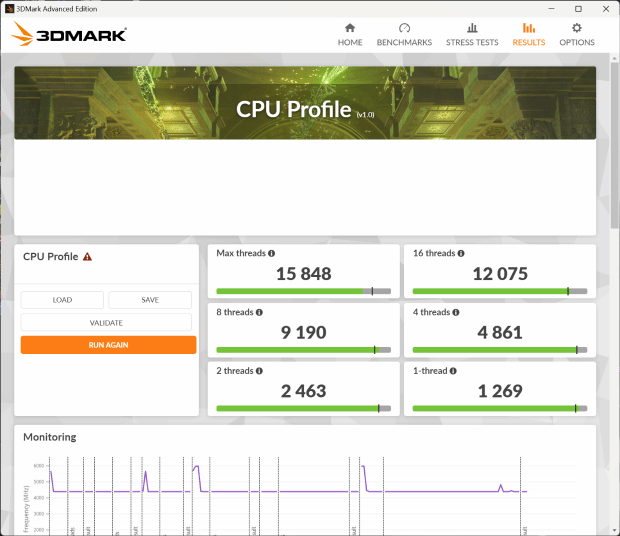
Task: Click the 16 threads info icon
Action: pos(461,253)
